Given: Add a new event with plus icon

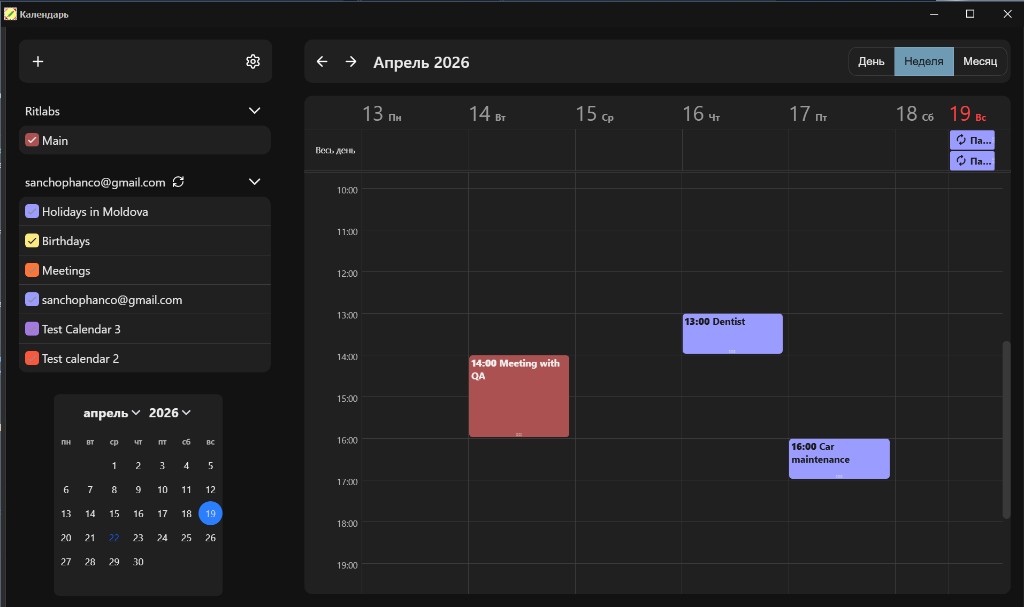Looking at the screenshot, I should tap(38, 61).
